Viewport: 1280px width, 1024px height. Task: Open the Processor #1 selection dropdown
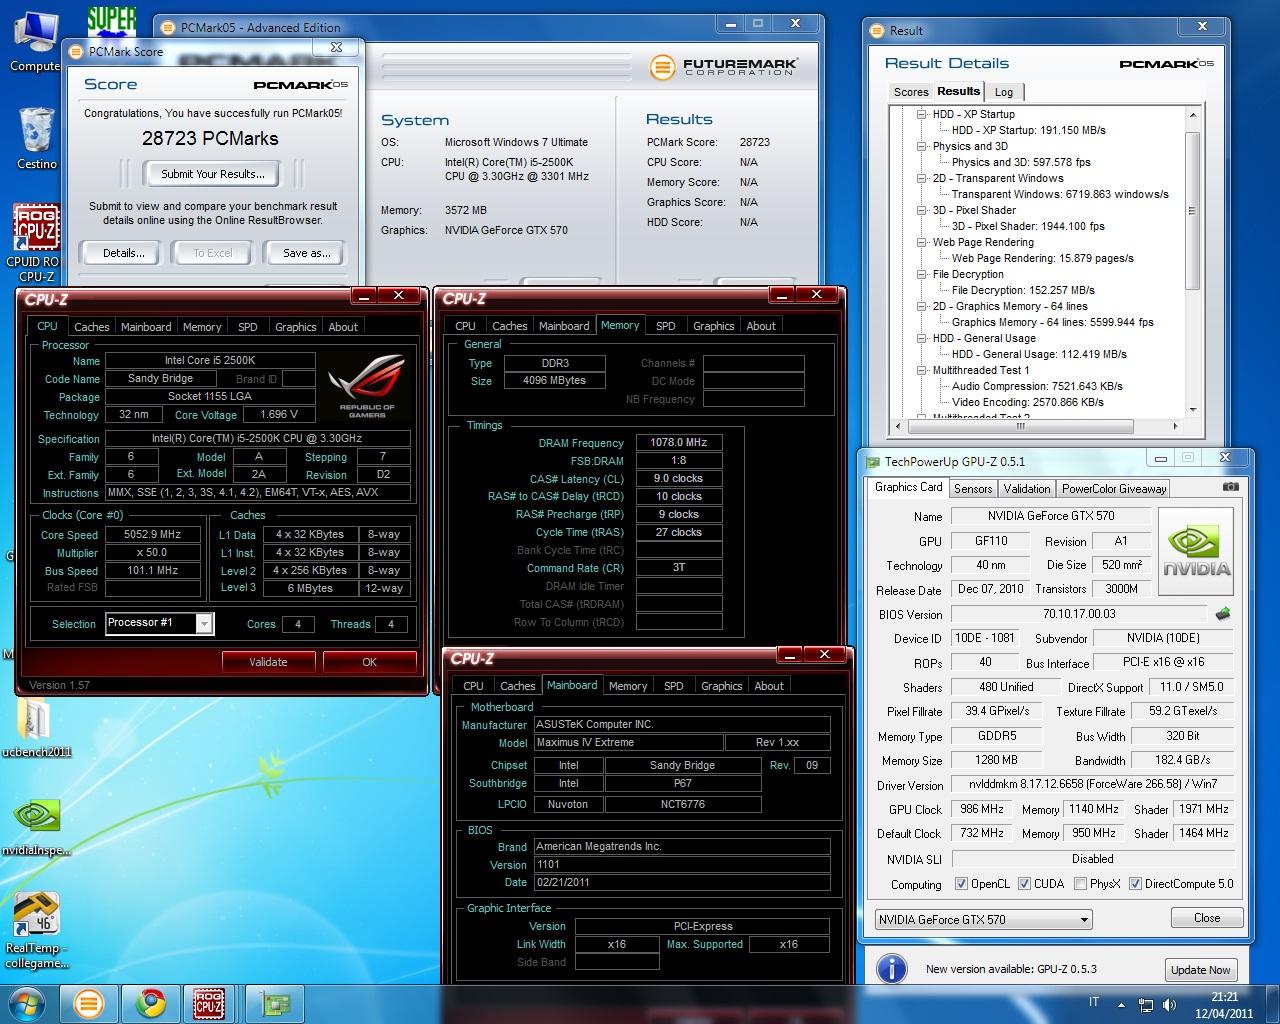coord(160,623)
